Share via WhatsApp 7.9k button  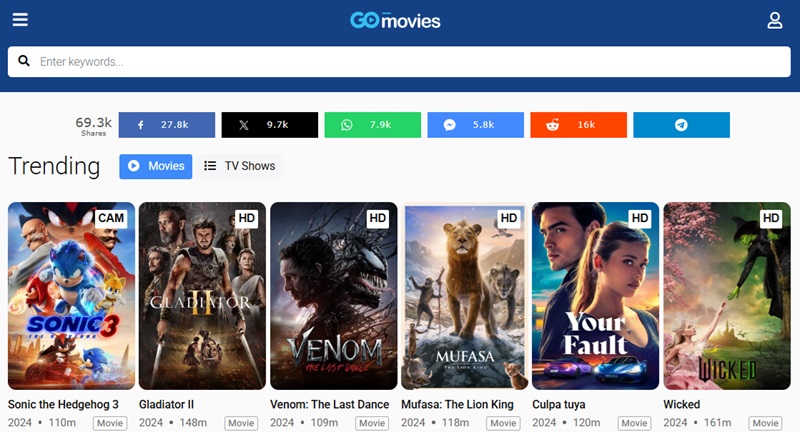click(x=372, y=125)
